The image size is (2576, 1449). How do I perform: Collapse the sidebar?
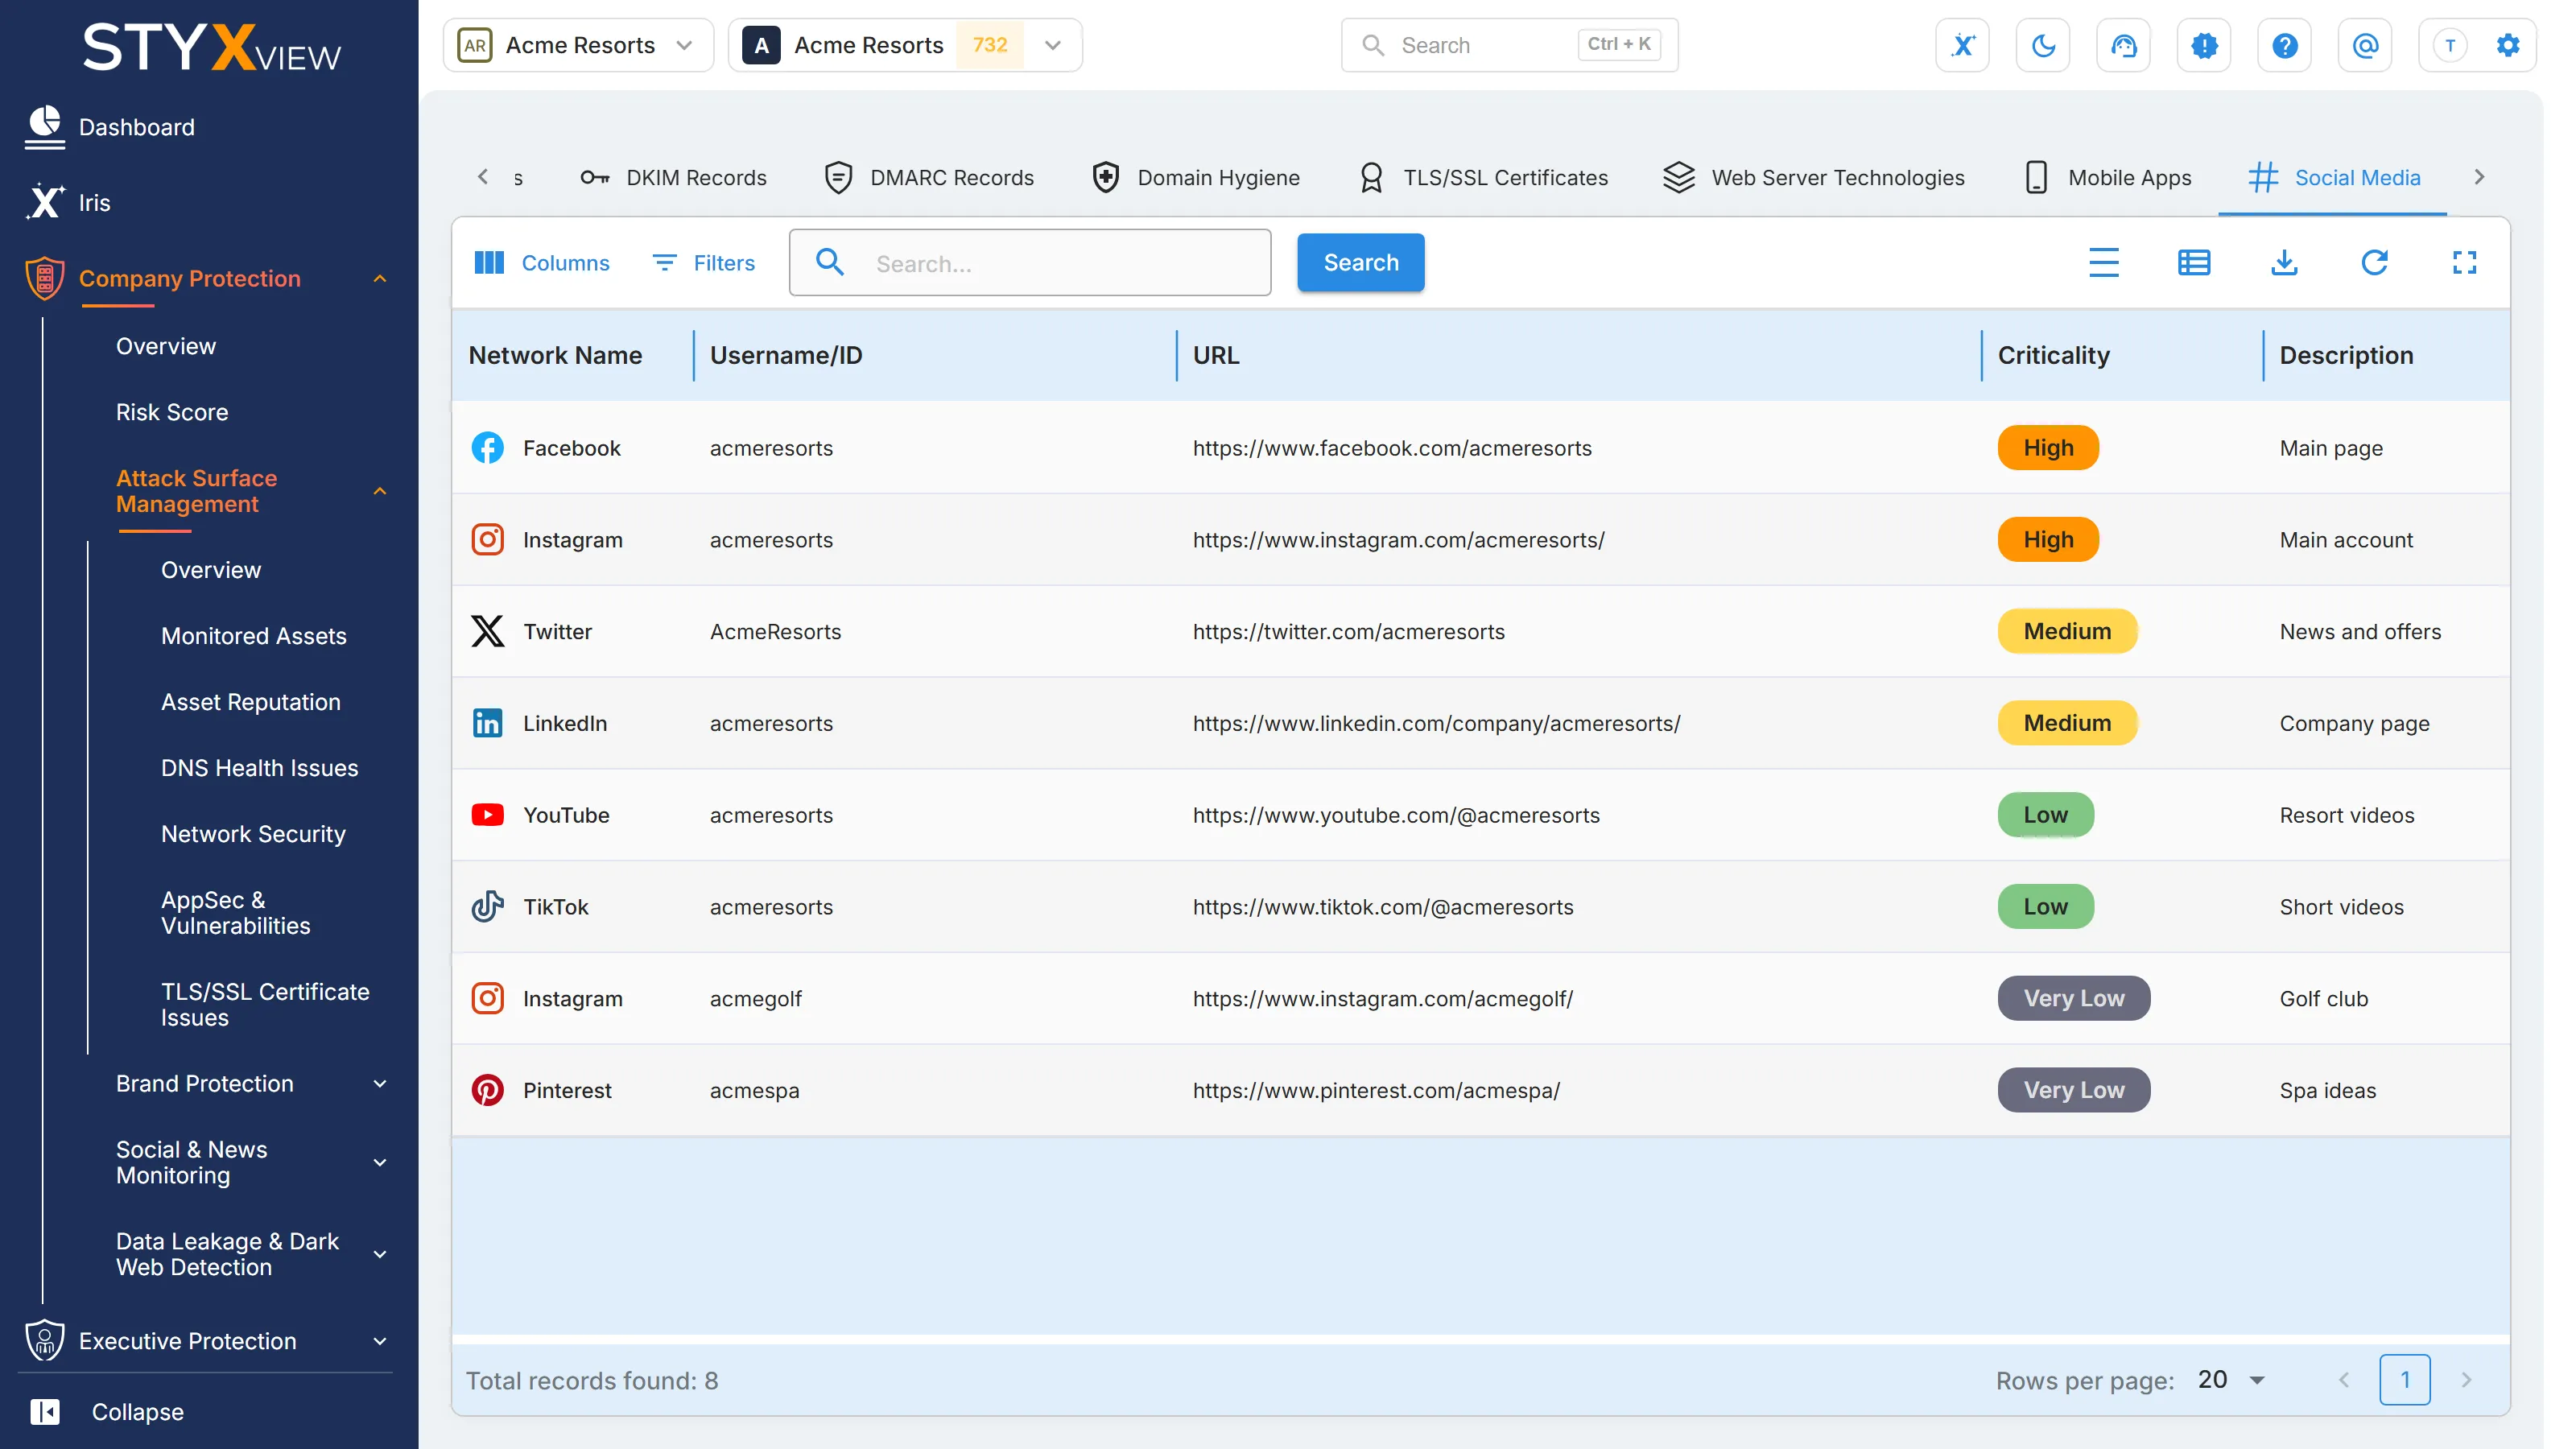tap(108, 1411)
